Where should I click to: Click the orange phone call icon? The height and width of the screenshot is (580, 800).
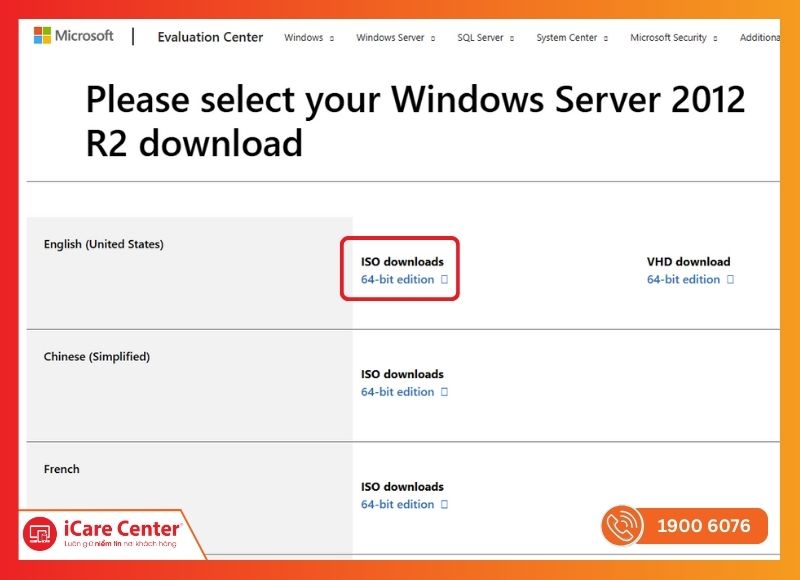[622, 525]
